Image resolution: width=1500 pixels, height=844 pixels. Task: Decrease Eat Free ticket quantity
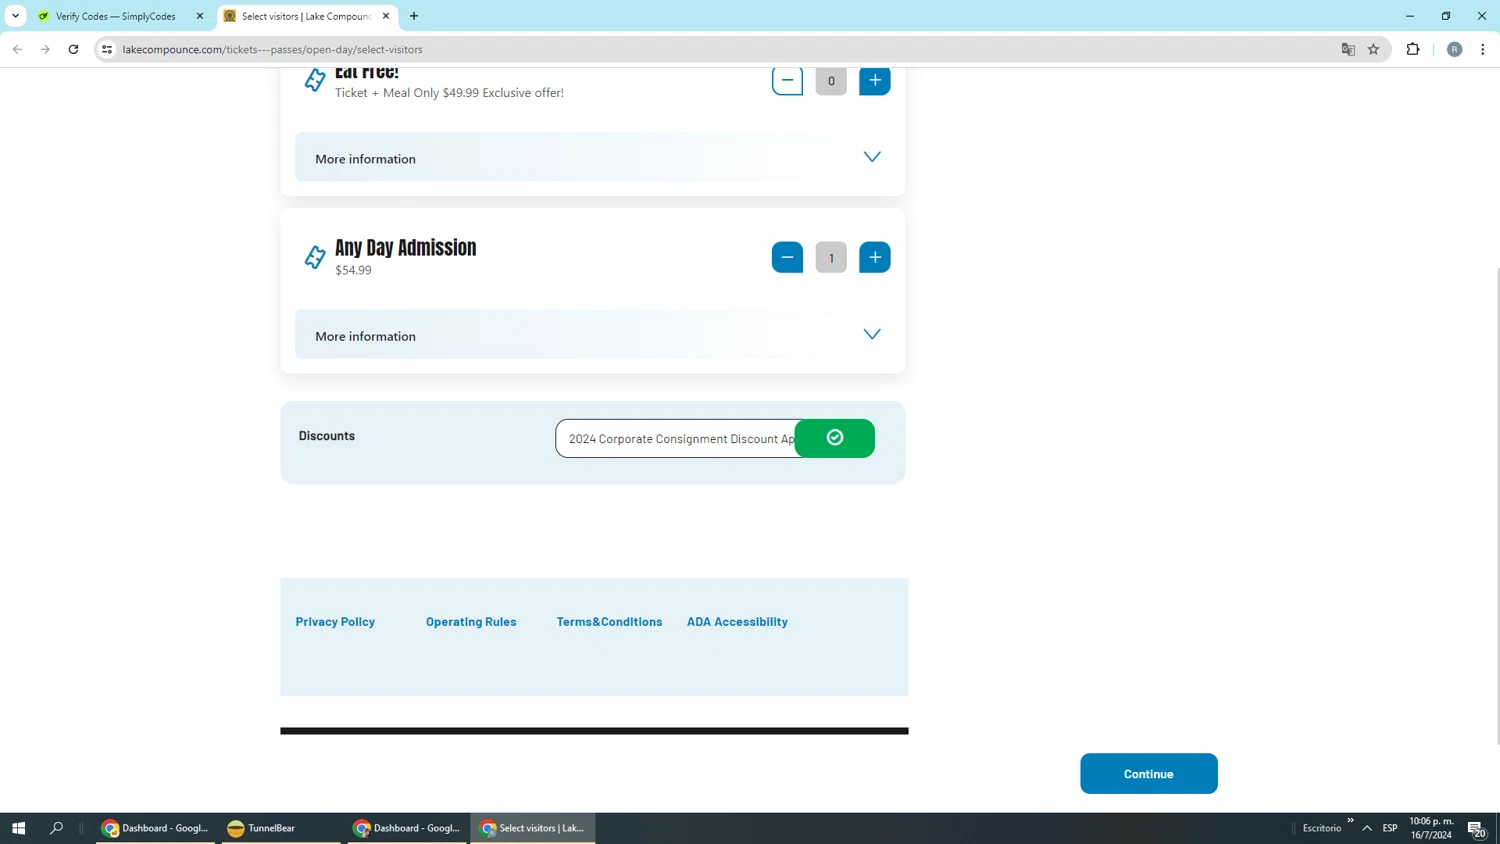click(787, 81)
